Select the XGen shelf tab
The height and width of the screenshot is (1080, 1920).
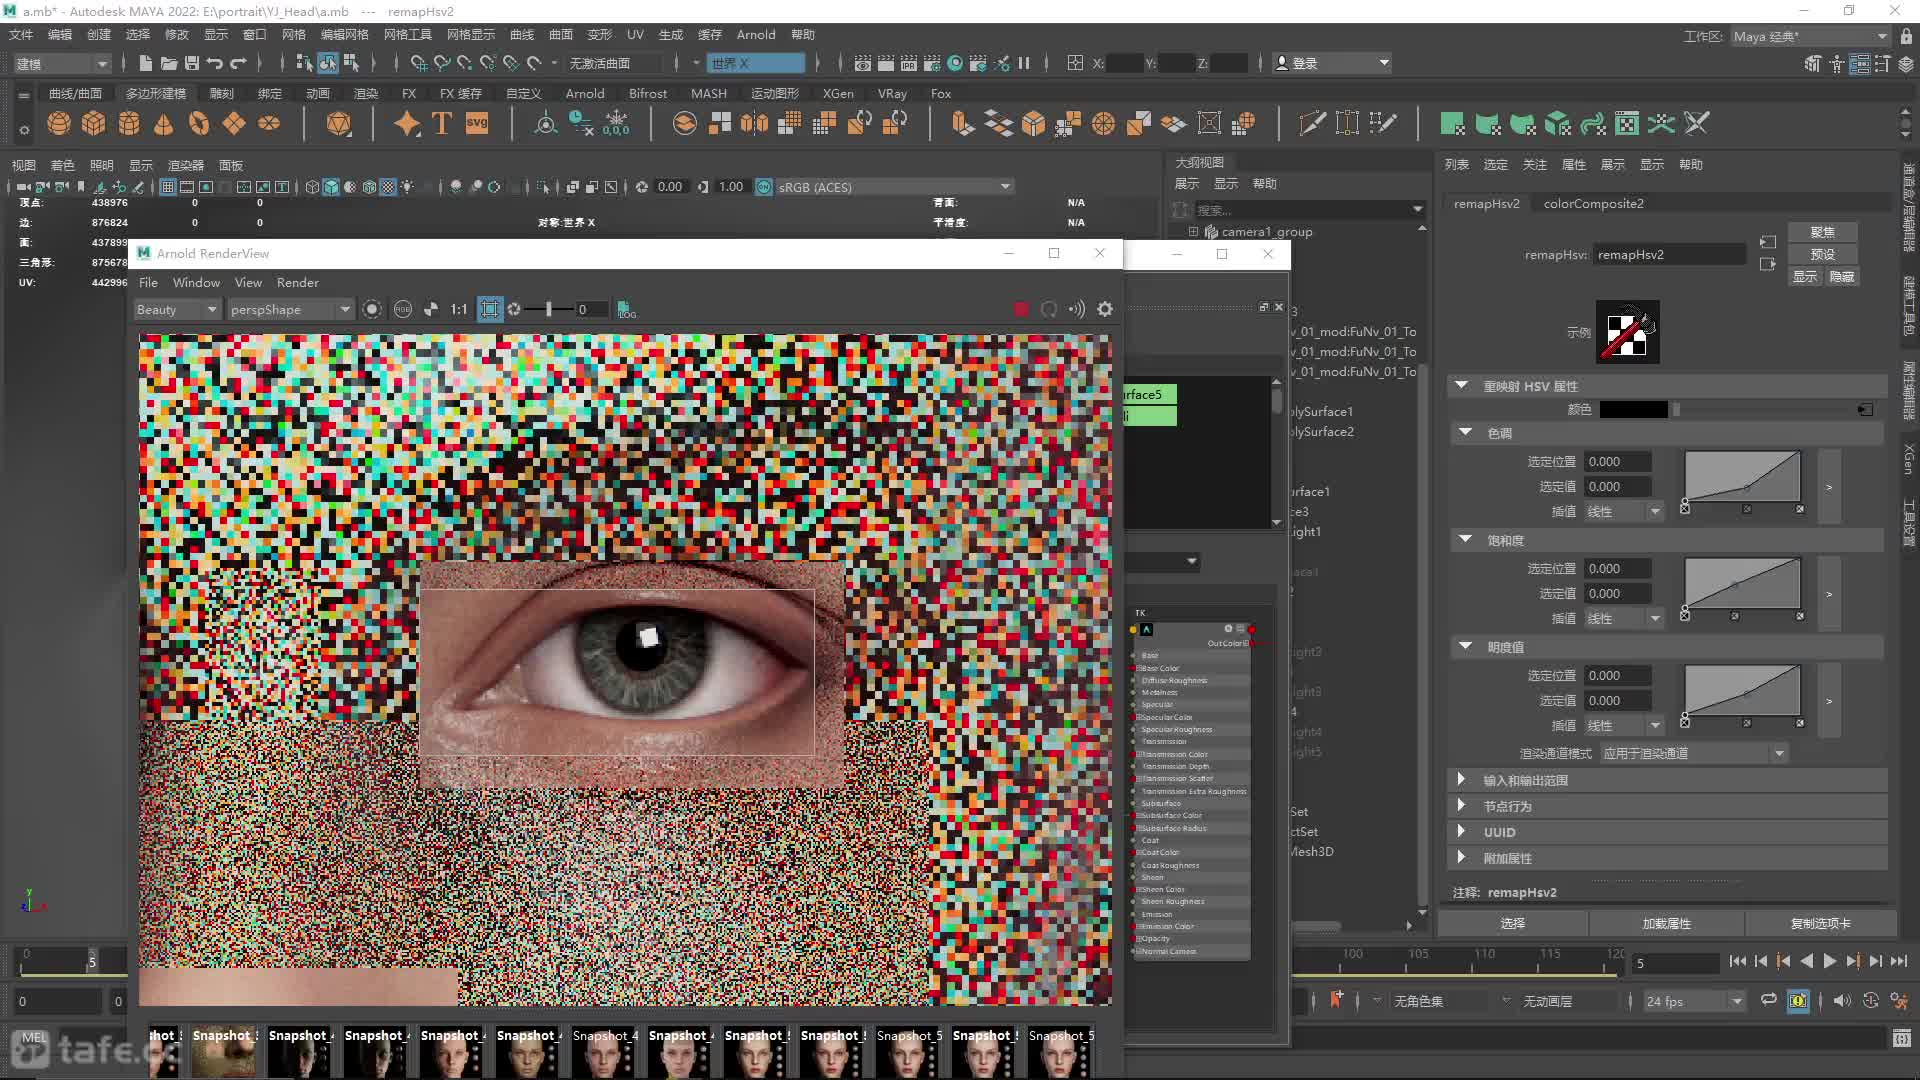[x=838, y=93]
